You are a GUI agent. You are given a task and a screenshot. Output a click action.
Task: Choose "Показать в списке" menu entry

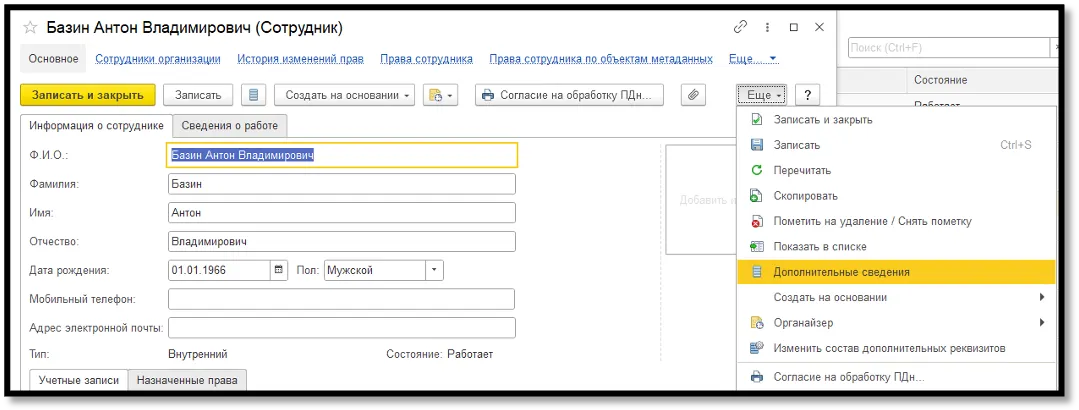point(896,246)
